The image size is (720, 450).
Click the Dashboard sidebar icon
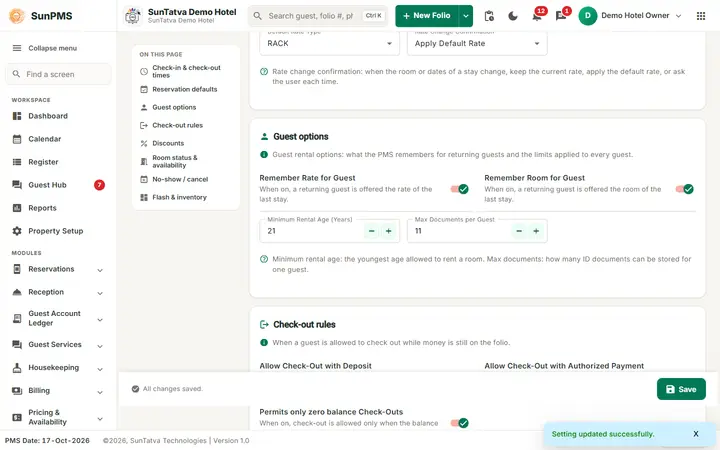click(x=17, y=116)
